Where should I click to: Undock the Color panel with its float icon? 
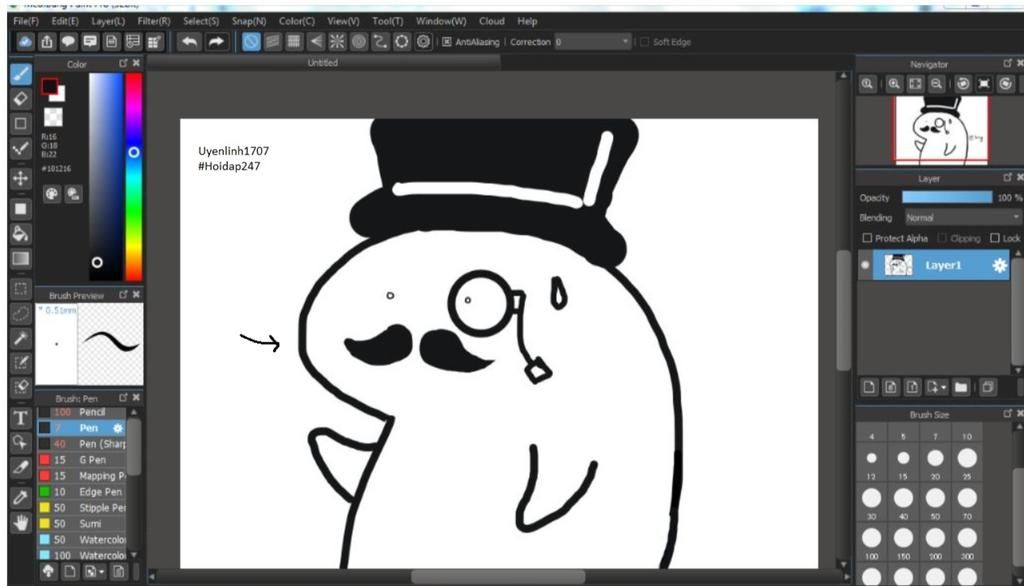click(123, 63)
